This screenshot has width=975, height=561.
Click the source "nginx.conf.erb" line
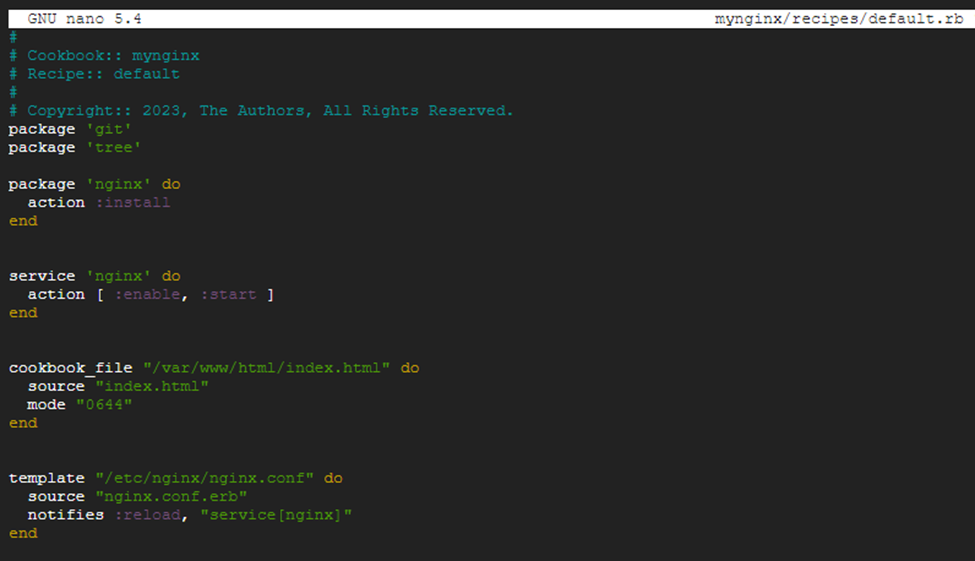[x=137, y=496]
